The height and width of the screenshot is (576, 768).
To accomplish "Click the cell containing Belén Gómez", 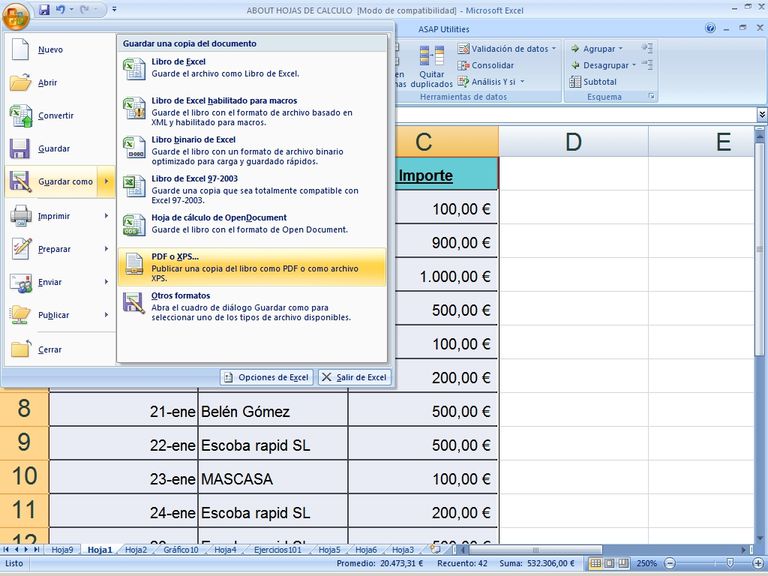I will [273, 411].
